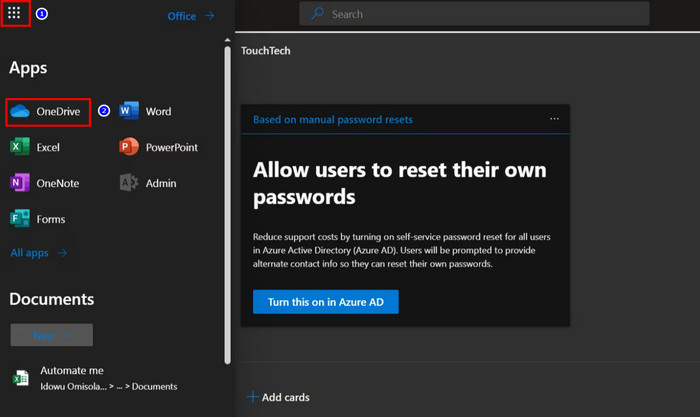The height and width of the screenshot is (417, 700).
Task: Open the Automate me Excel document
Action: (x=71, y=371)
